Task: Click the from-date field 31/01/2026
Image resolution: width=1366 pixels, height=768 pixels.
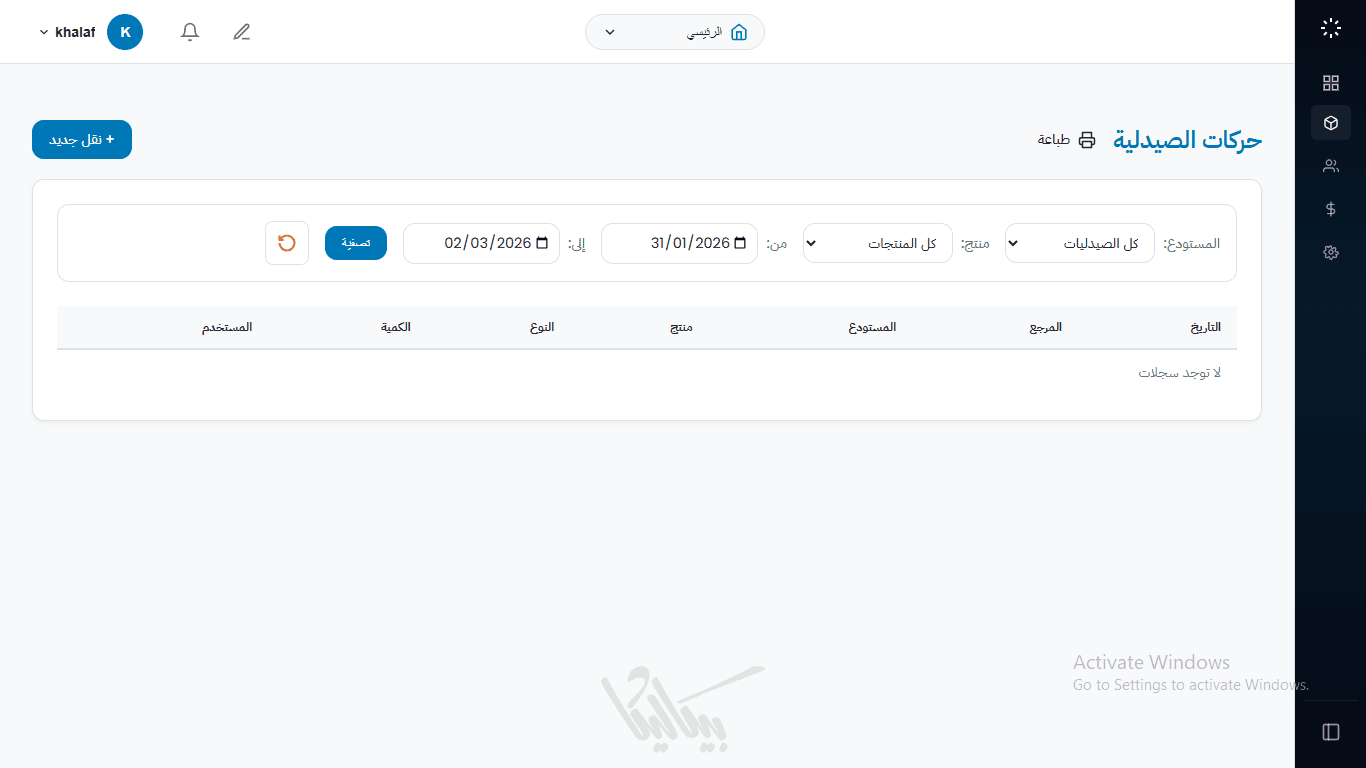Action: (x=679, y=243)
